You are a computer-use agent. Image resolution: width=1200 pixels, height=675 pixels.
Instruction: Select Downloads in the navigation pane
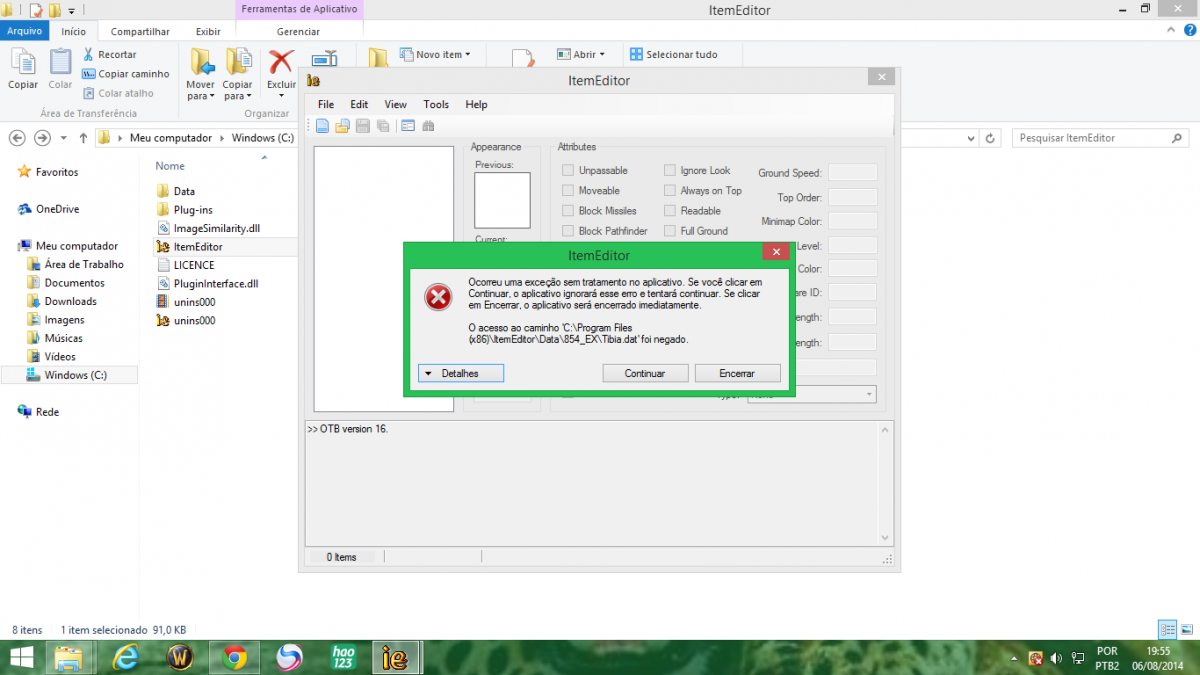click(x=70, y=301)
